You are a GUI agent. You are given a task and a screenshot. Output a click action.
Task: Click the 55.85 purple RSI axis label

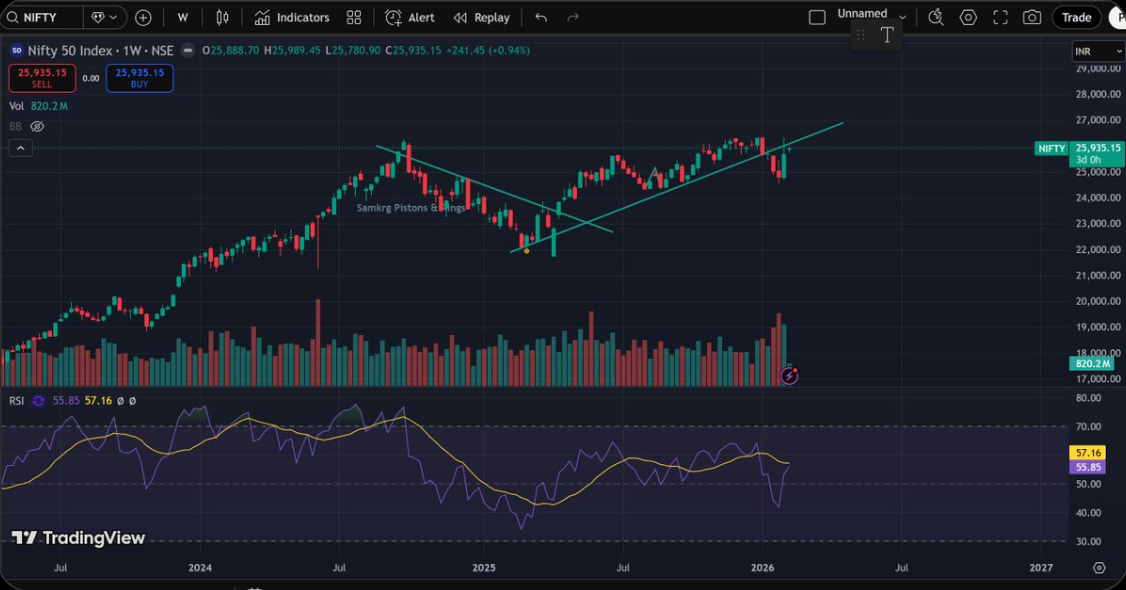coord(1089,467)
